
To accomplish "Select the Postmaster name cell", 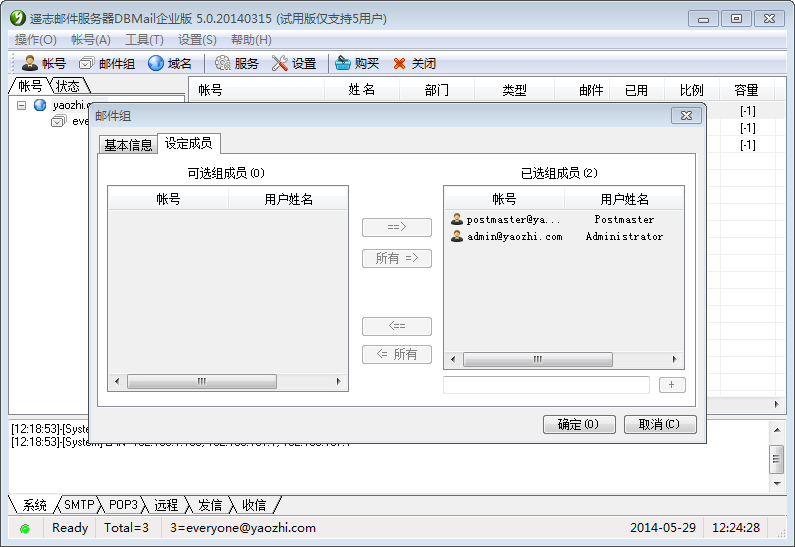I will (x=624, y=219).
